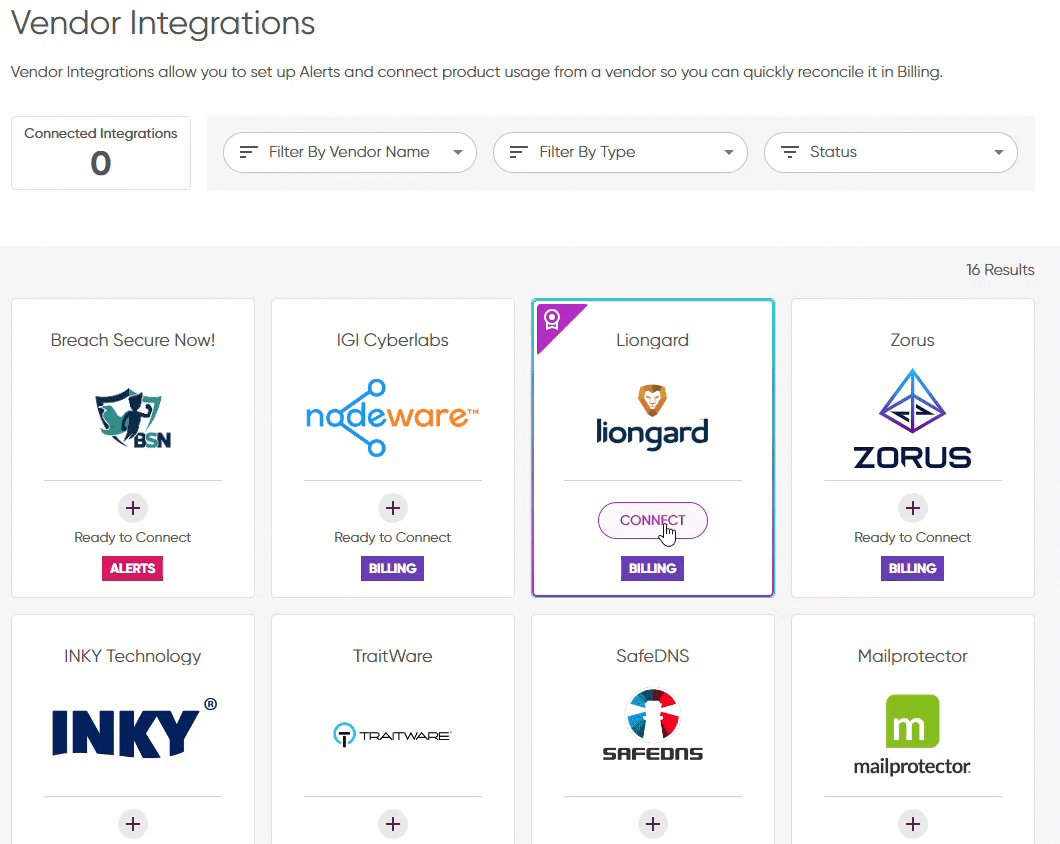Viewport: 1060px width, 844px height.
Task: Click the plus icon on SafeDNS card
Action: click(x=653, y=824)
